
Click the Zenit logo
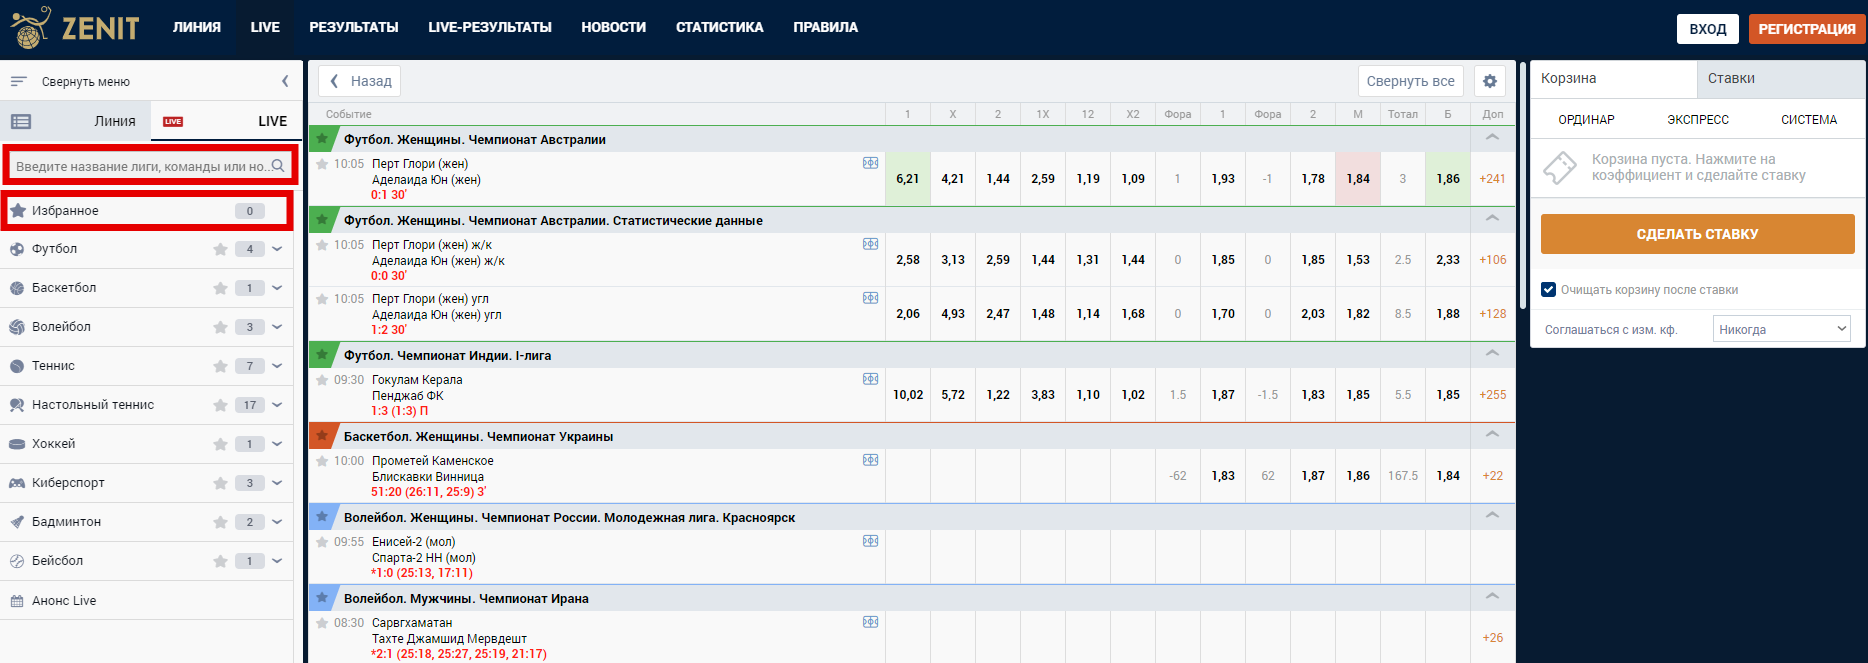tap(75, 28)
